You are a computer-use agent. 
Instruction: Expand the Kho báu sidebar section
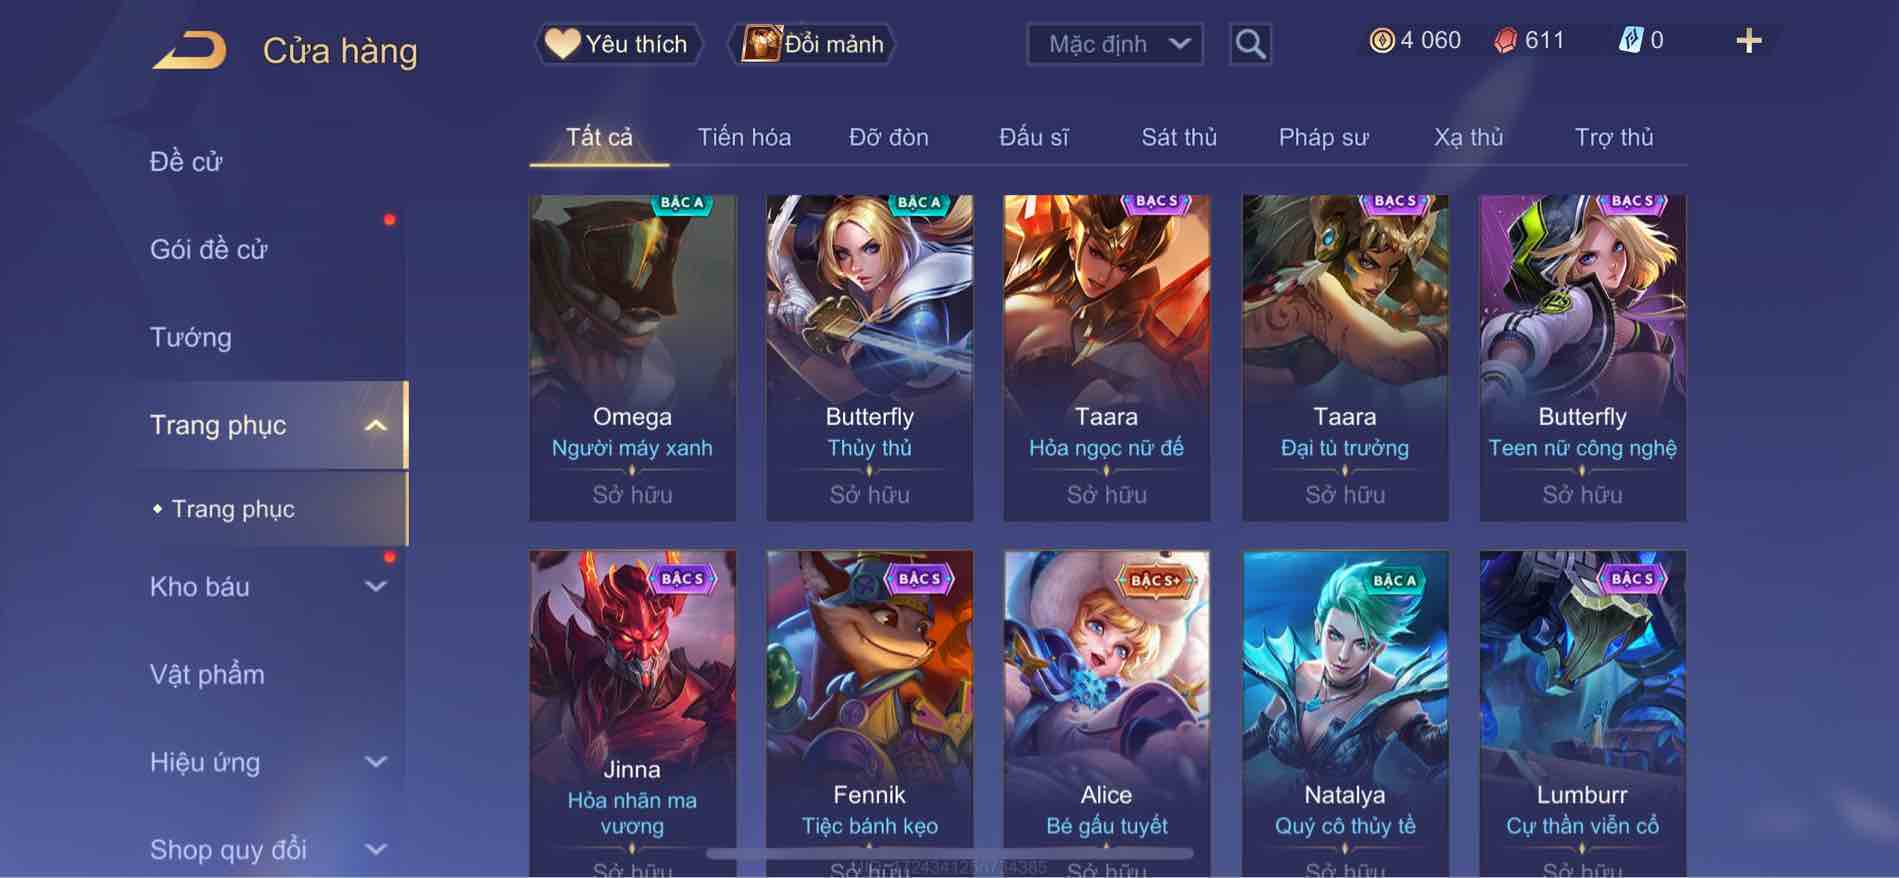376,587
